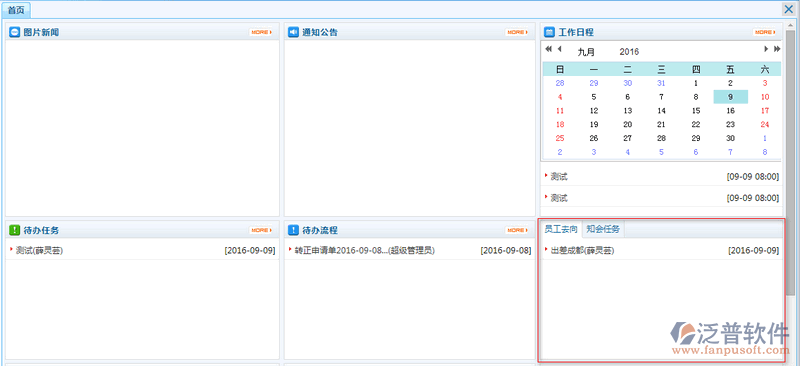
Task: Click [2016-09-09] date in 待办任务
Action: (249, 251)
